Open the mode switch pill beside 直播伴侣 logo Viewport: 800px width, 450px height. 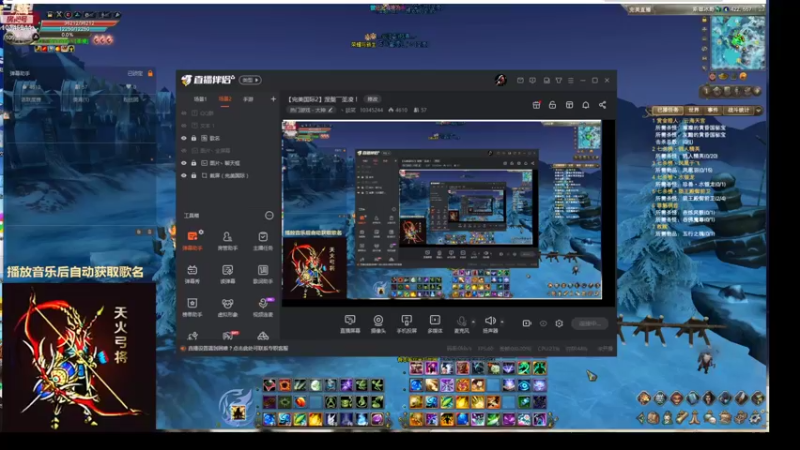tap(251, 80)
